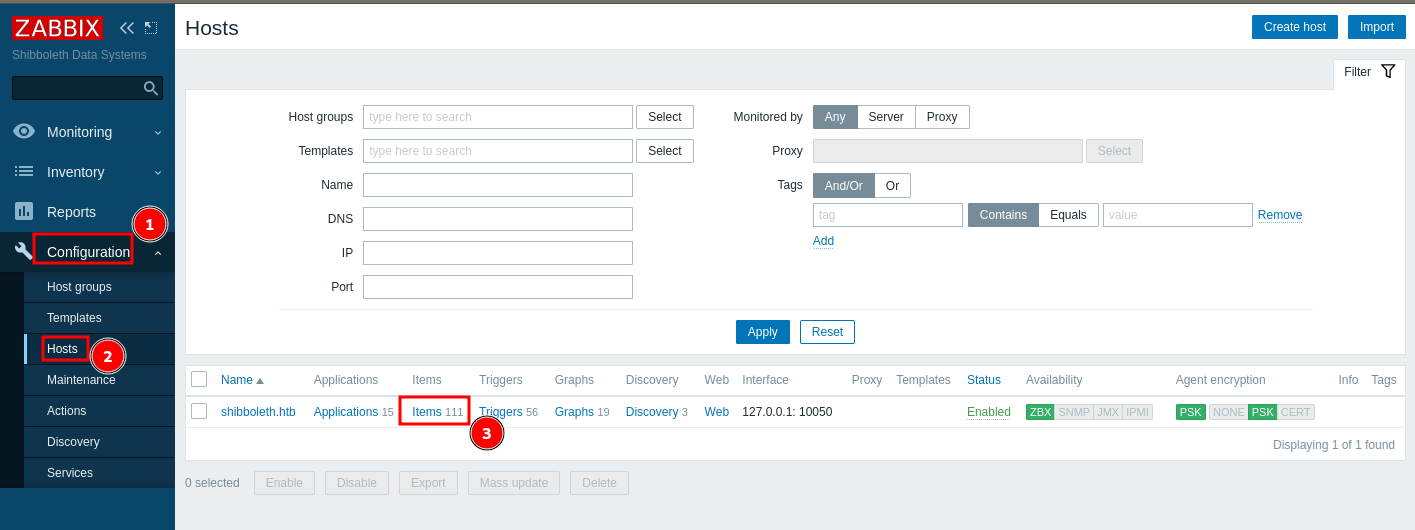This screenshot has width=1415, height=530.
Task: Collapse the sidebar with double-chevron icon
Action: click(126, 28)
